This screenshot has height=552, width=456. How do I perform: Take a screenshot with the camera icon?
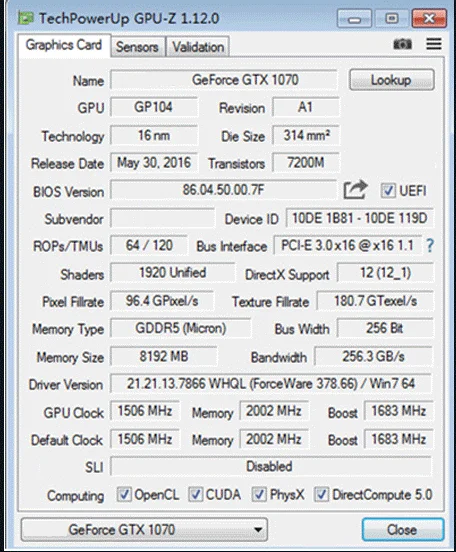pyautogui.click(x=402, y=44)
